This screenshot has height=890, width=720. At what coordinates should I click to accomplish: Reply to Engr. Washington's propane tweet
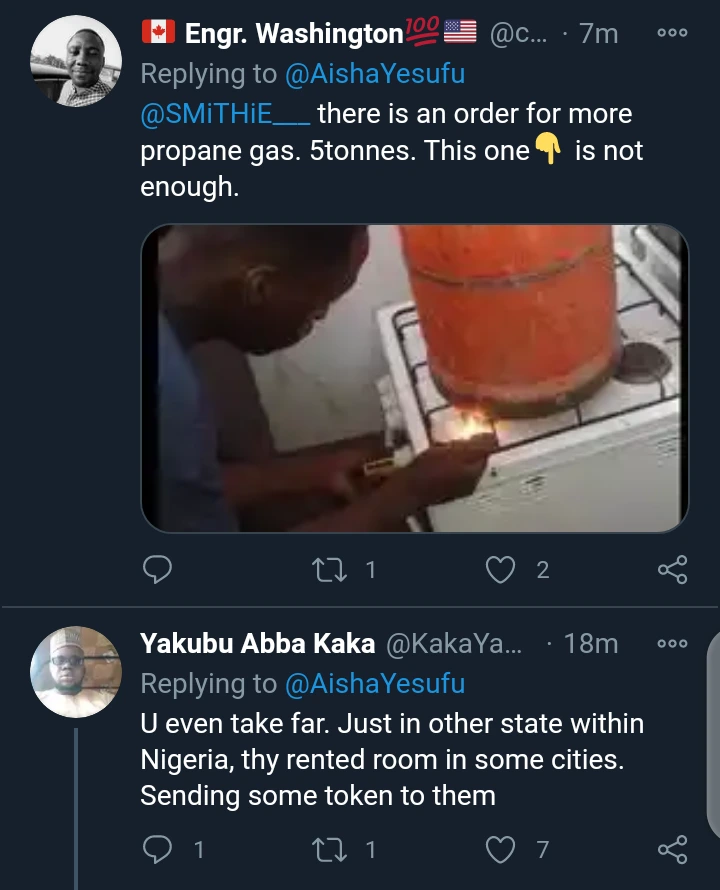pyautogui.click(x=157, y=570)
